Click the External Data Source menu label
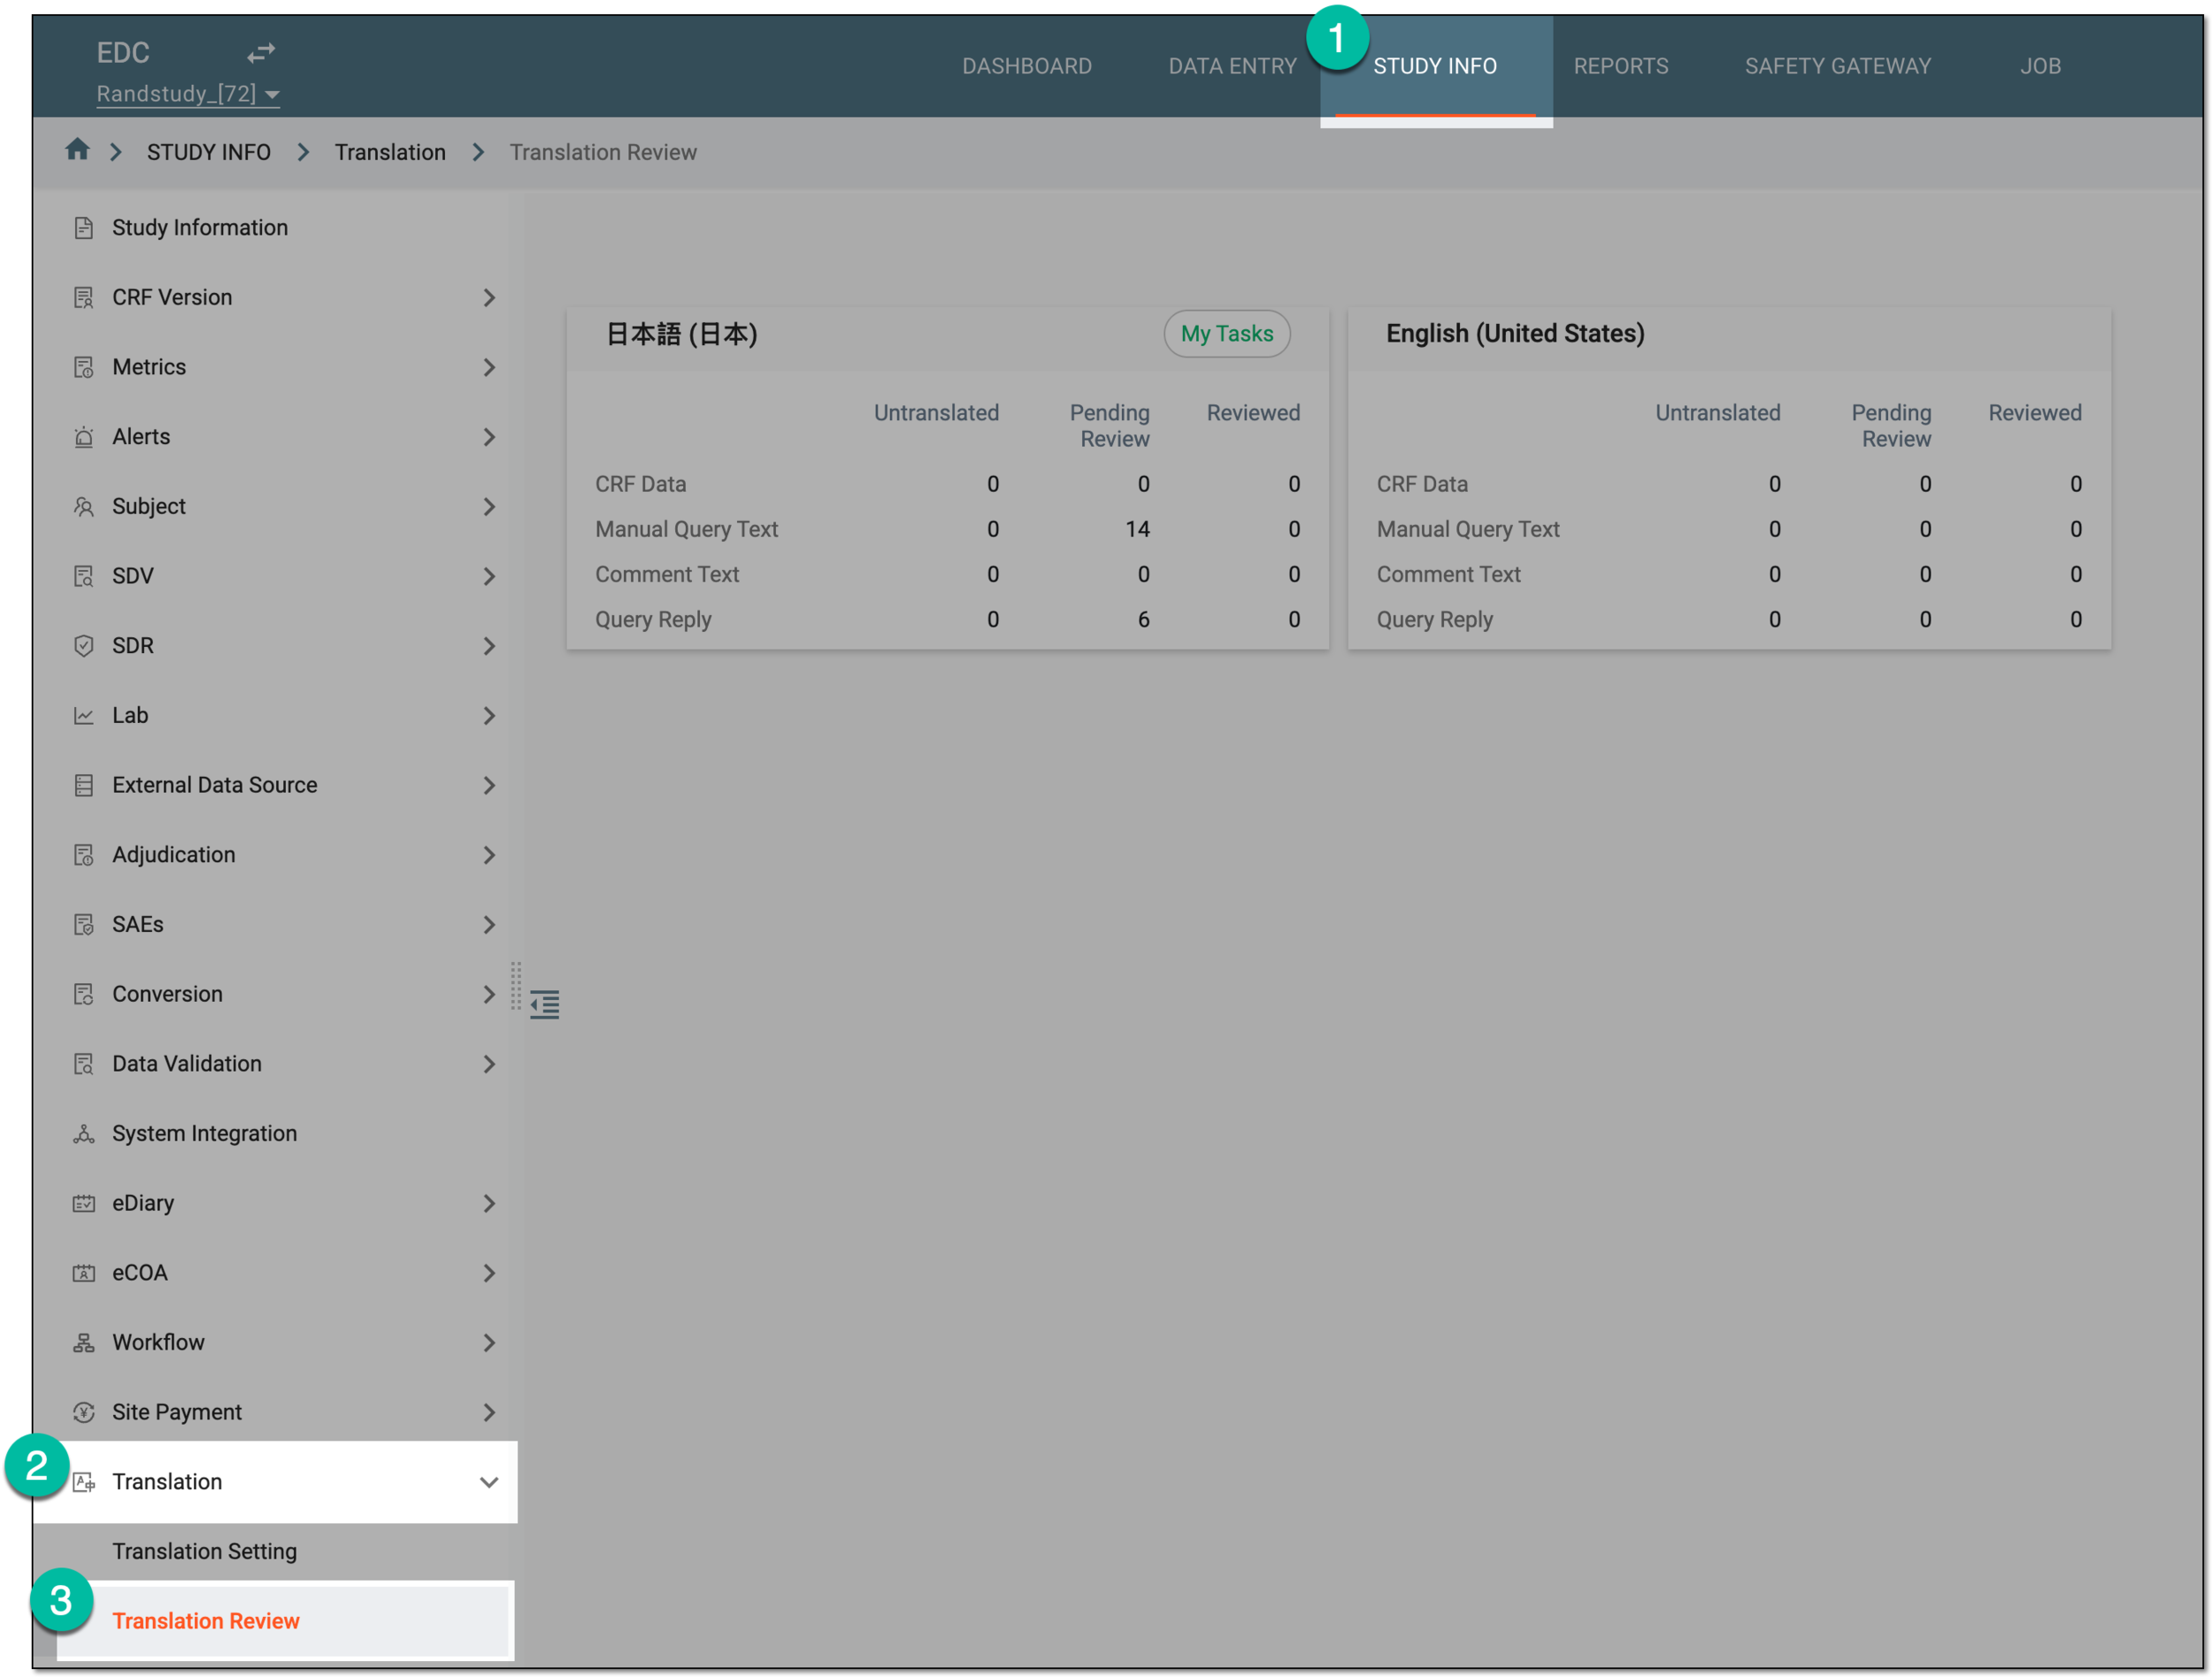This screenshot has height=1677, width=2212. (215, 785)
